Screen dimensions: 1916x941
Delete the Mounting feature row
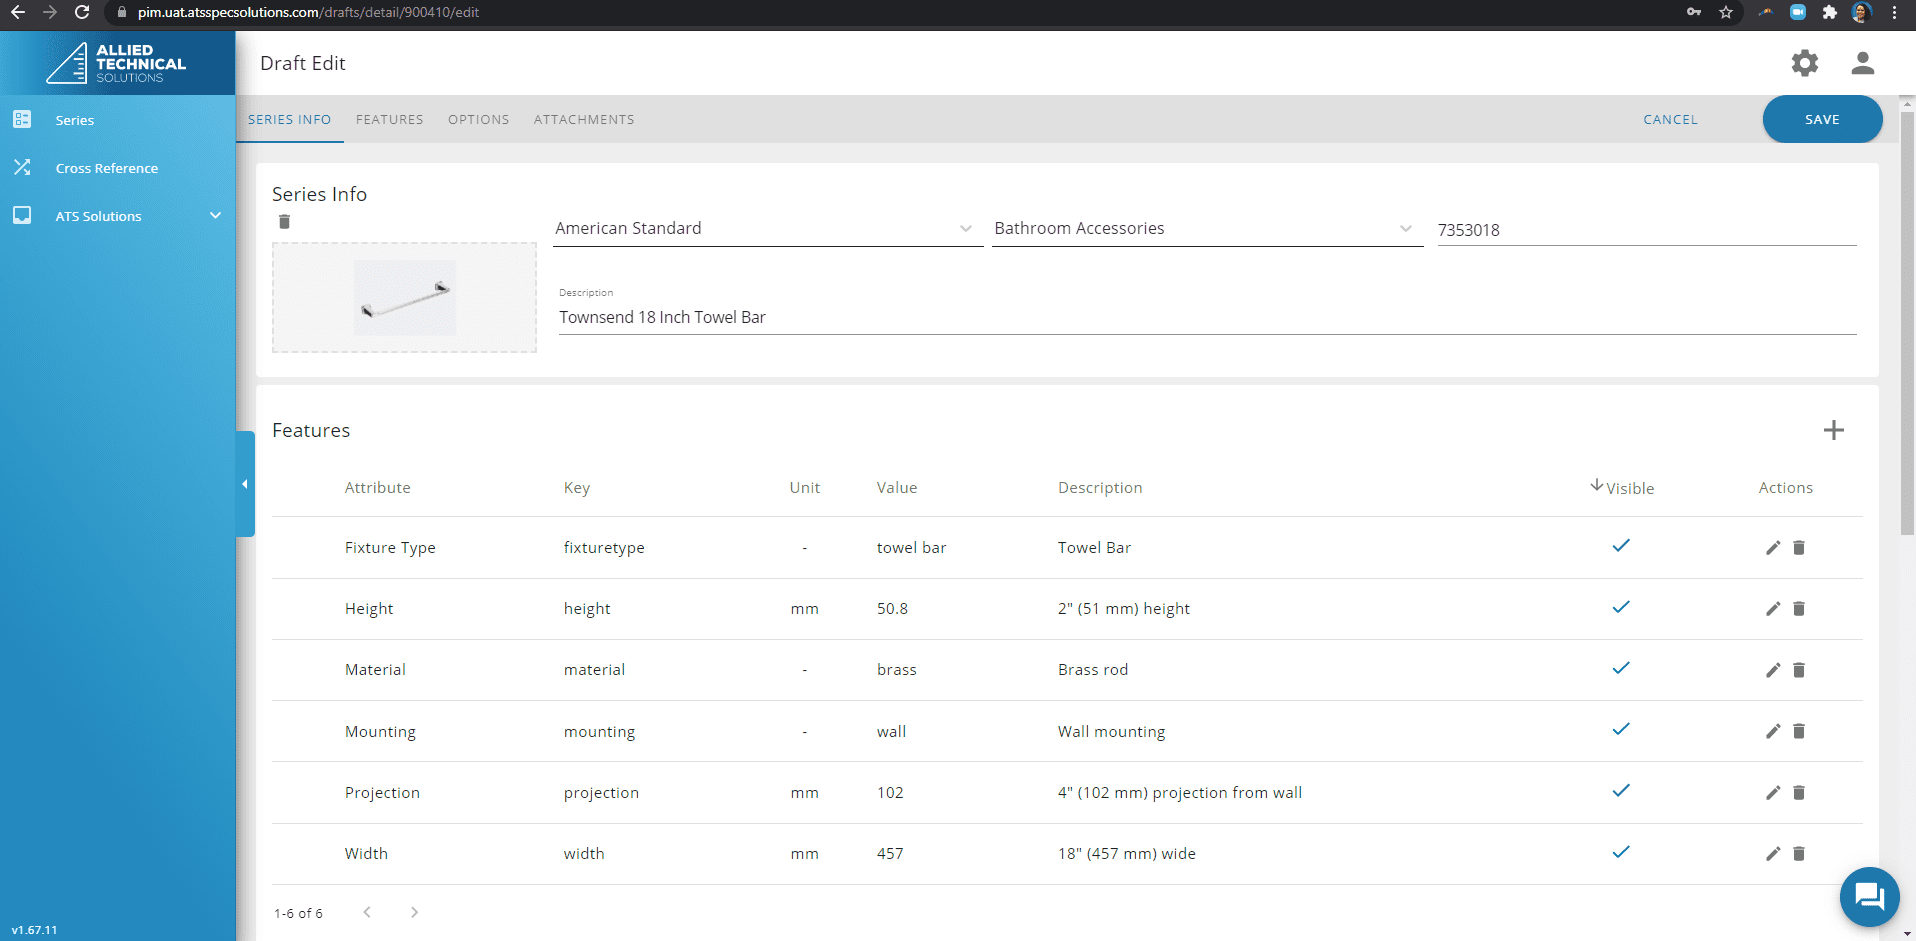pyautogui.click(x=1799, y=731)
